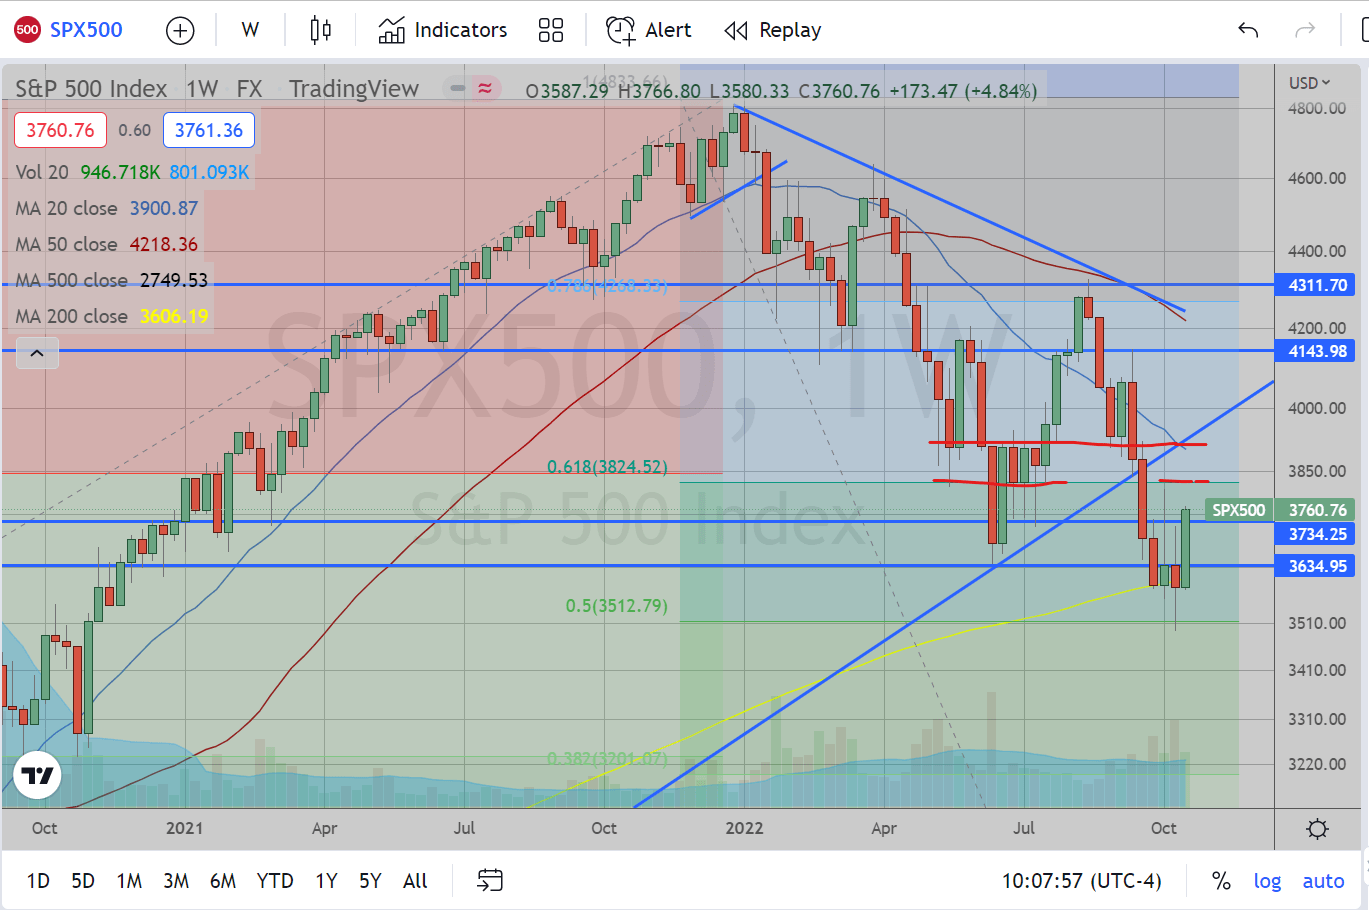
Task: Open indicator templates grid icon
Action: (551, 30)
